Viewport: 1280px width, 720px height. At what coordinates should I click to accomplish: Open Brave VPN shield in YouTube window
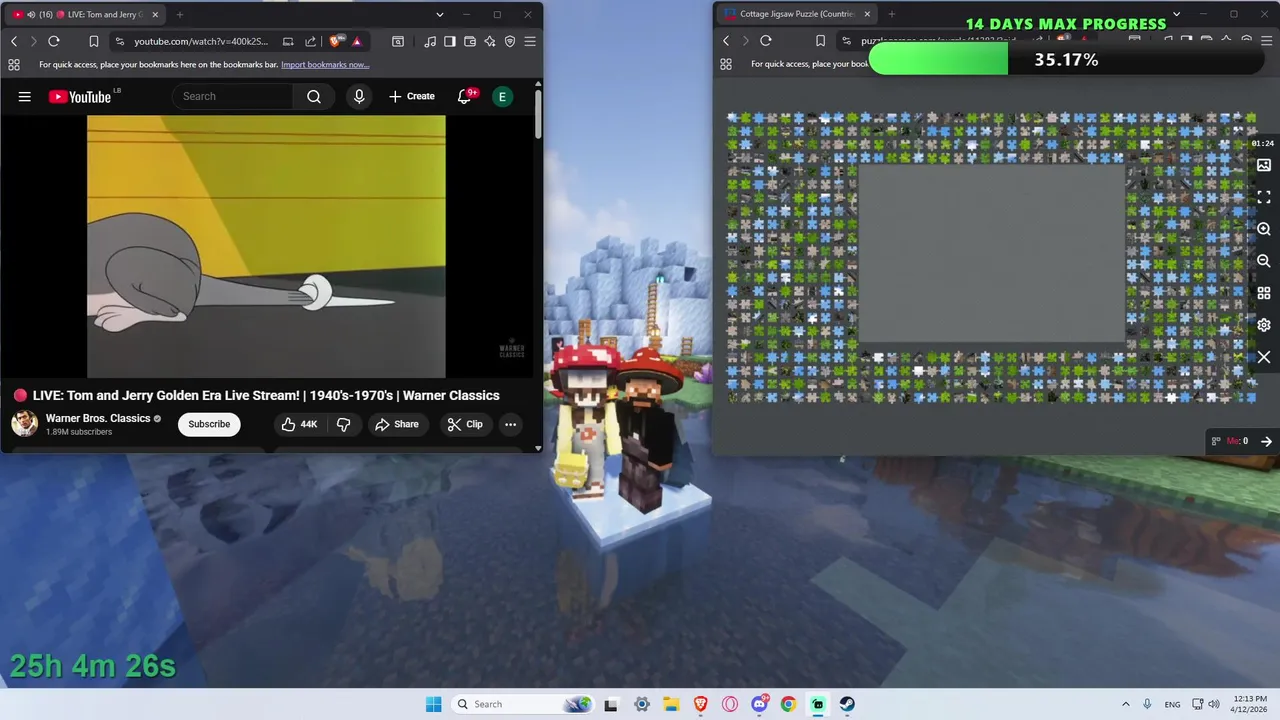point(510,41)
